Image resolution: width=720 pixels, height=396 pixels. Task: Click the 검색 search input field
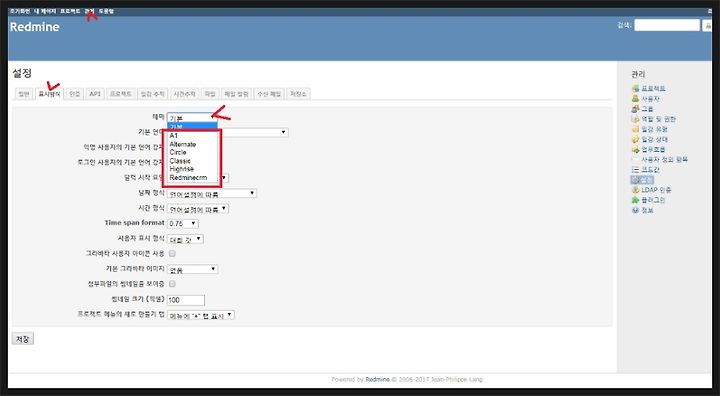[x=667, y=25]
